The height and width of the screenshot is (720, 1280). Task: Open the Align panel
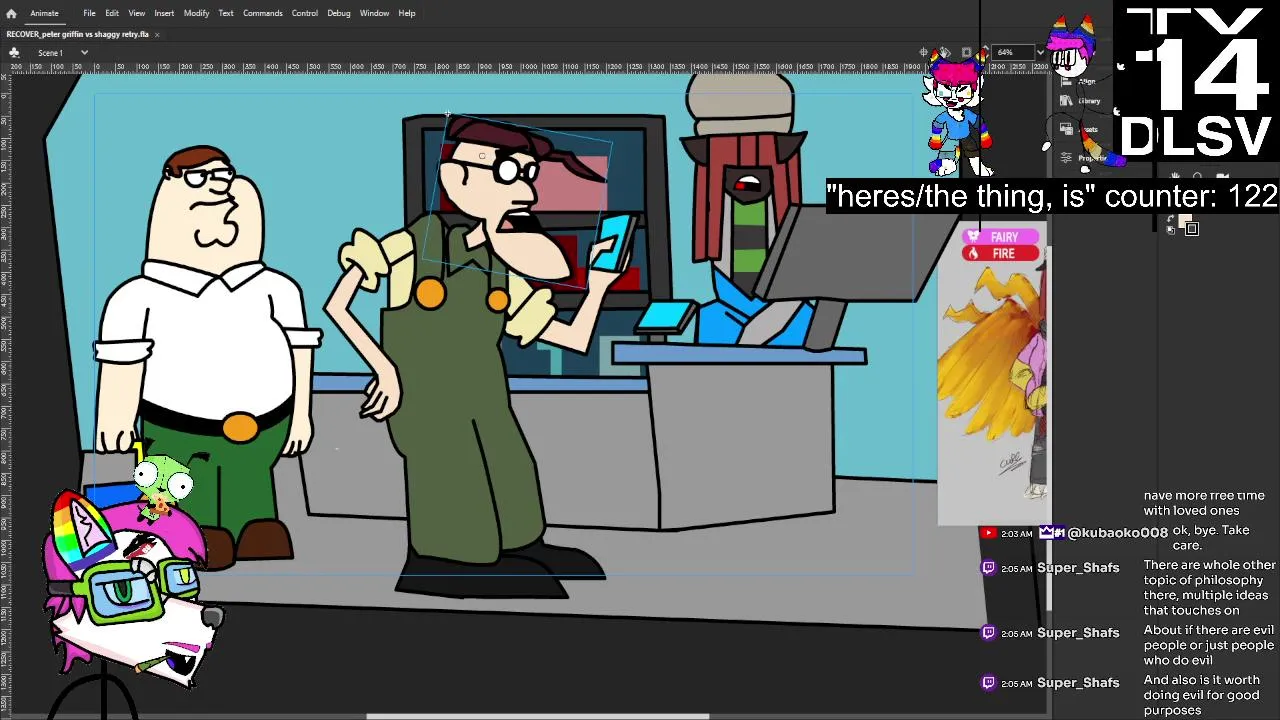tap(1082, 81)
